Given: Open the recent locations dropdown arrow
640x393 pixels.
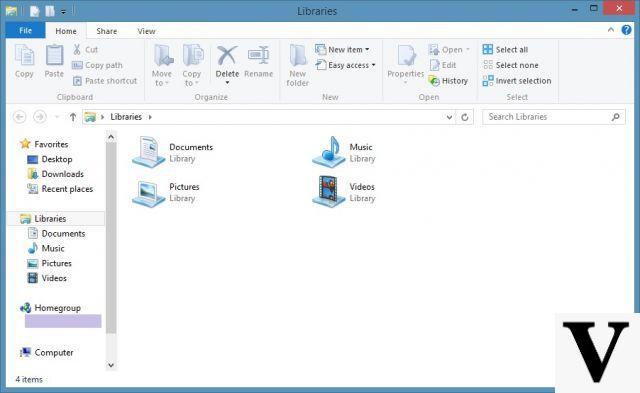Looking at the screenshot, I should point(57,118).
